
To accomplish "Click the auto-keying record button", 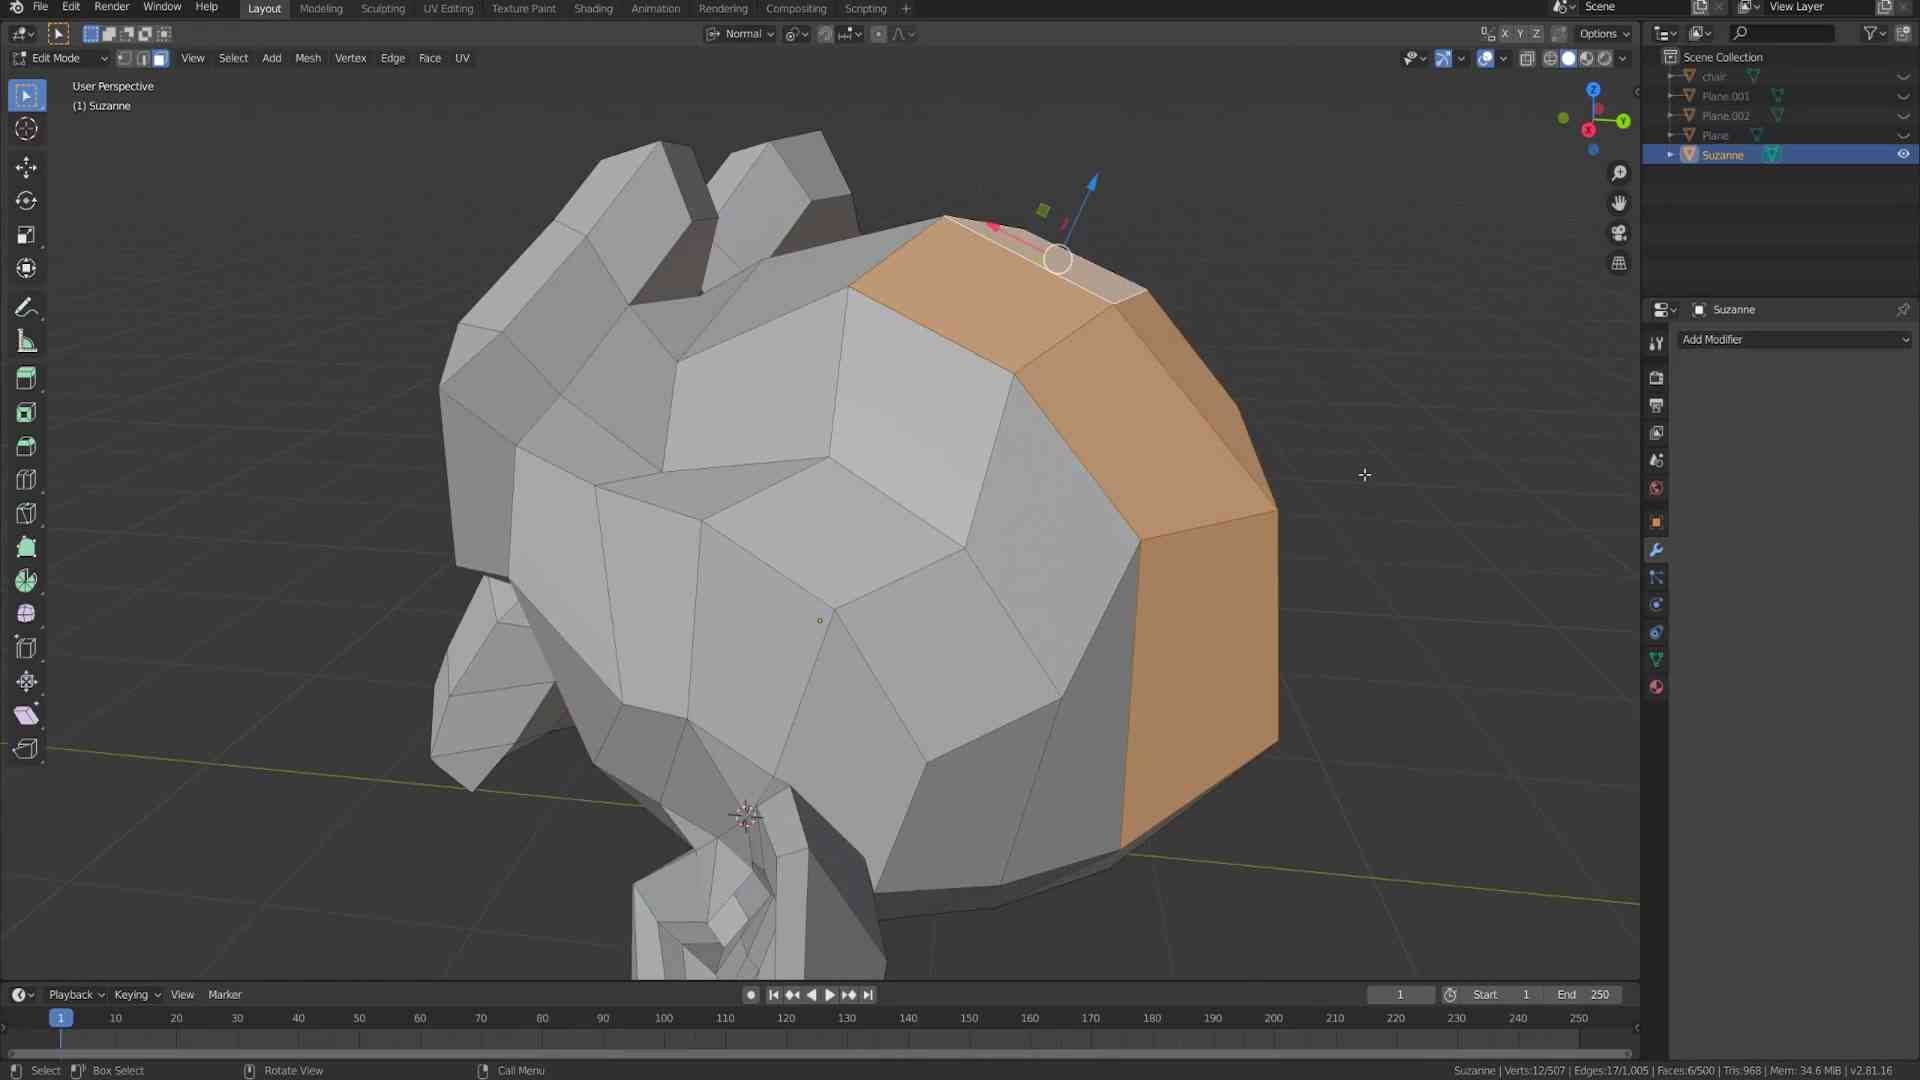I will tap(751, 995).
